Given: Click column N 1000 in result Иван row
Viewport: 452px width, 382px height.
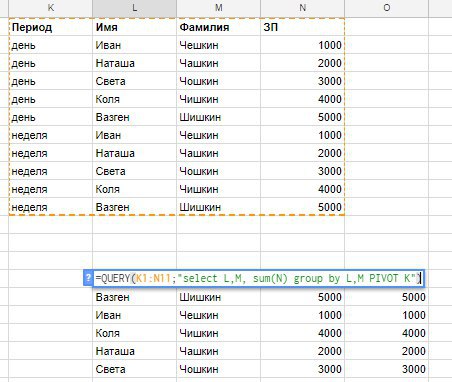Looking at the screenshot, I should point(303,315).
